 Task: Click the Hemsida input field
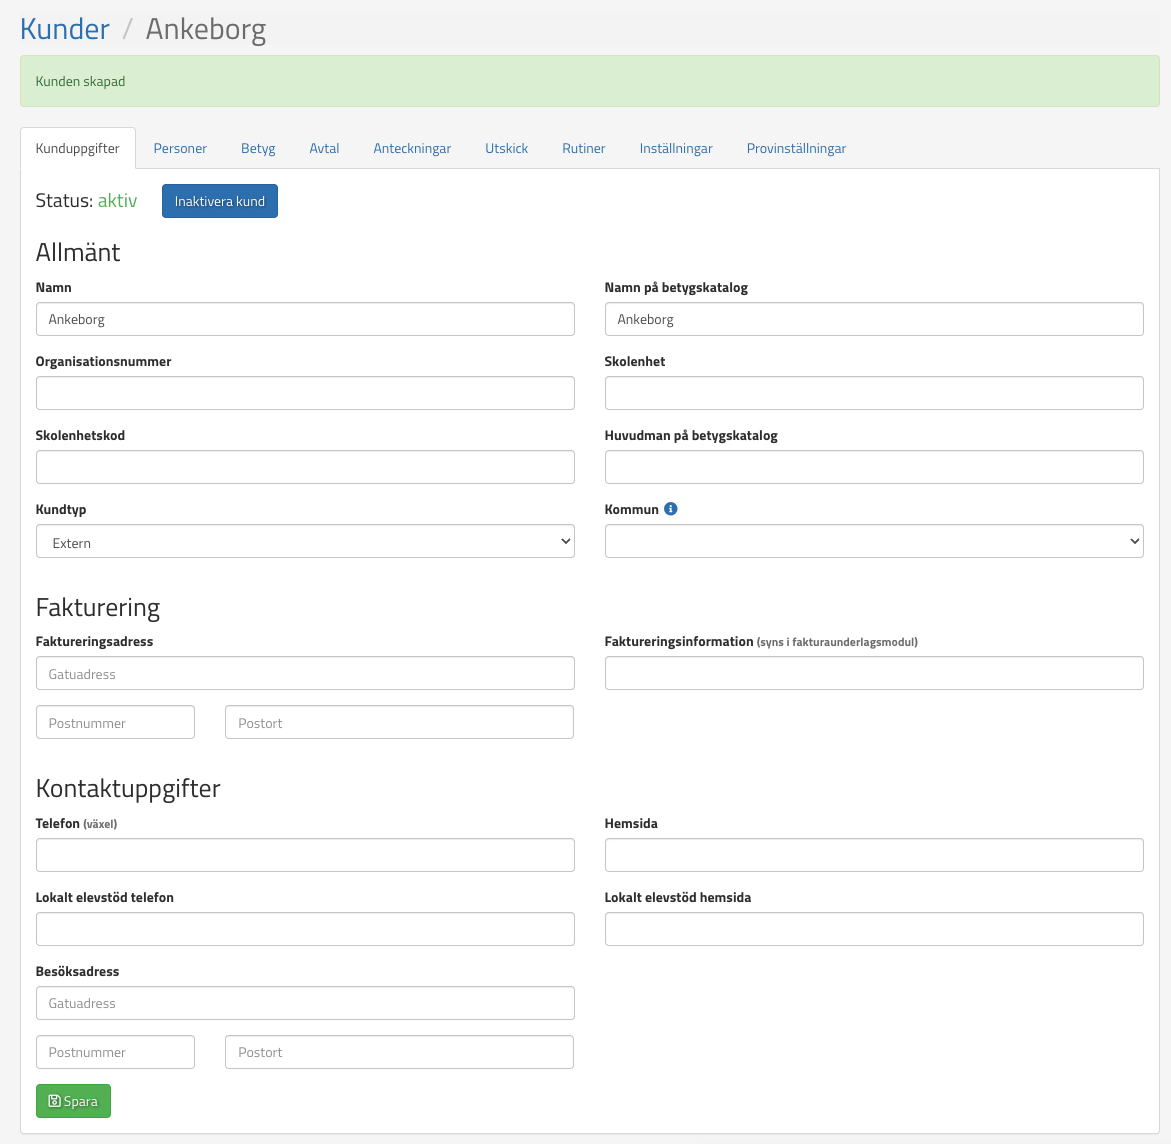tap(873, 855)
